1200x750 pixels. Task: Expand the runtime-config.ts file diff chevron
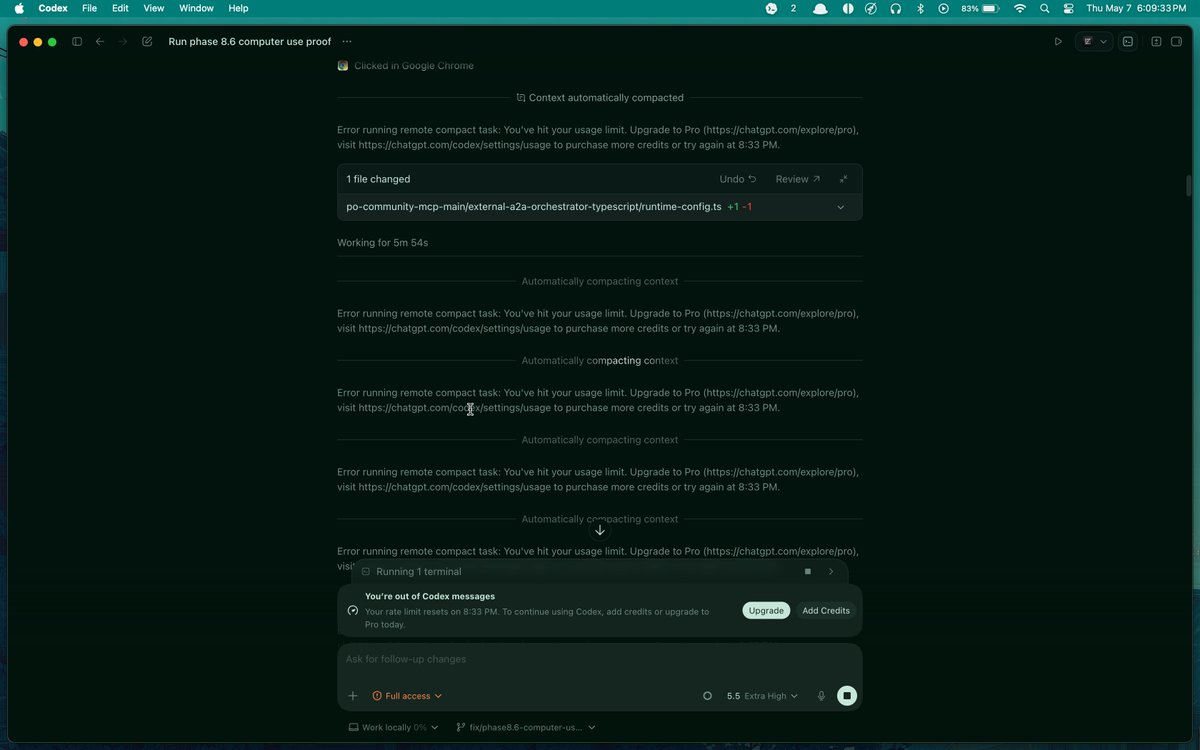point(840,207)
